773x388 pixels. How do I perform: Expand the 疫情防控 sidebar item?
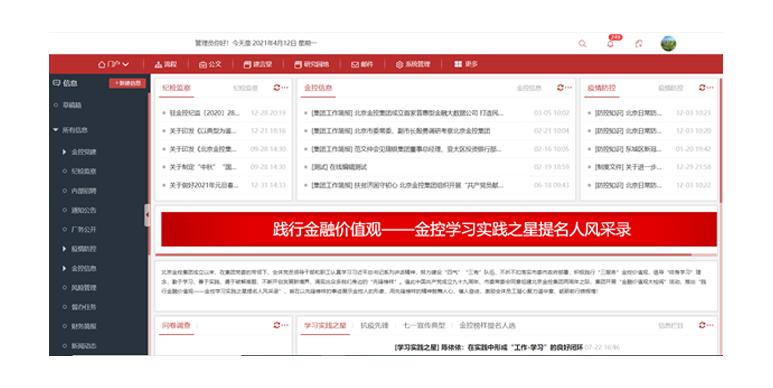64,249
